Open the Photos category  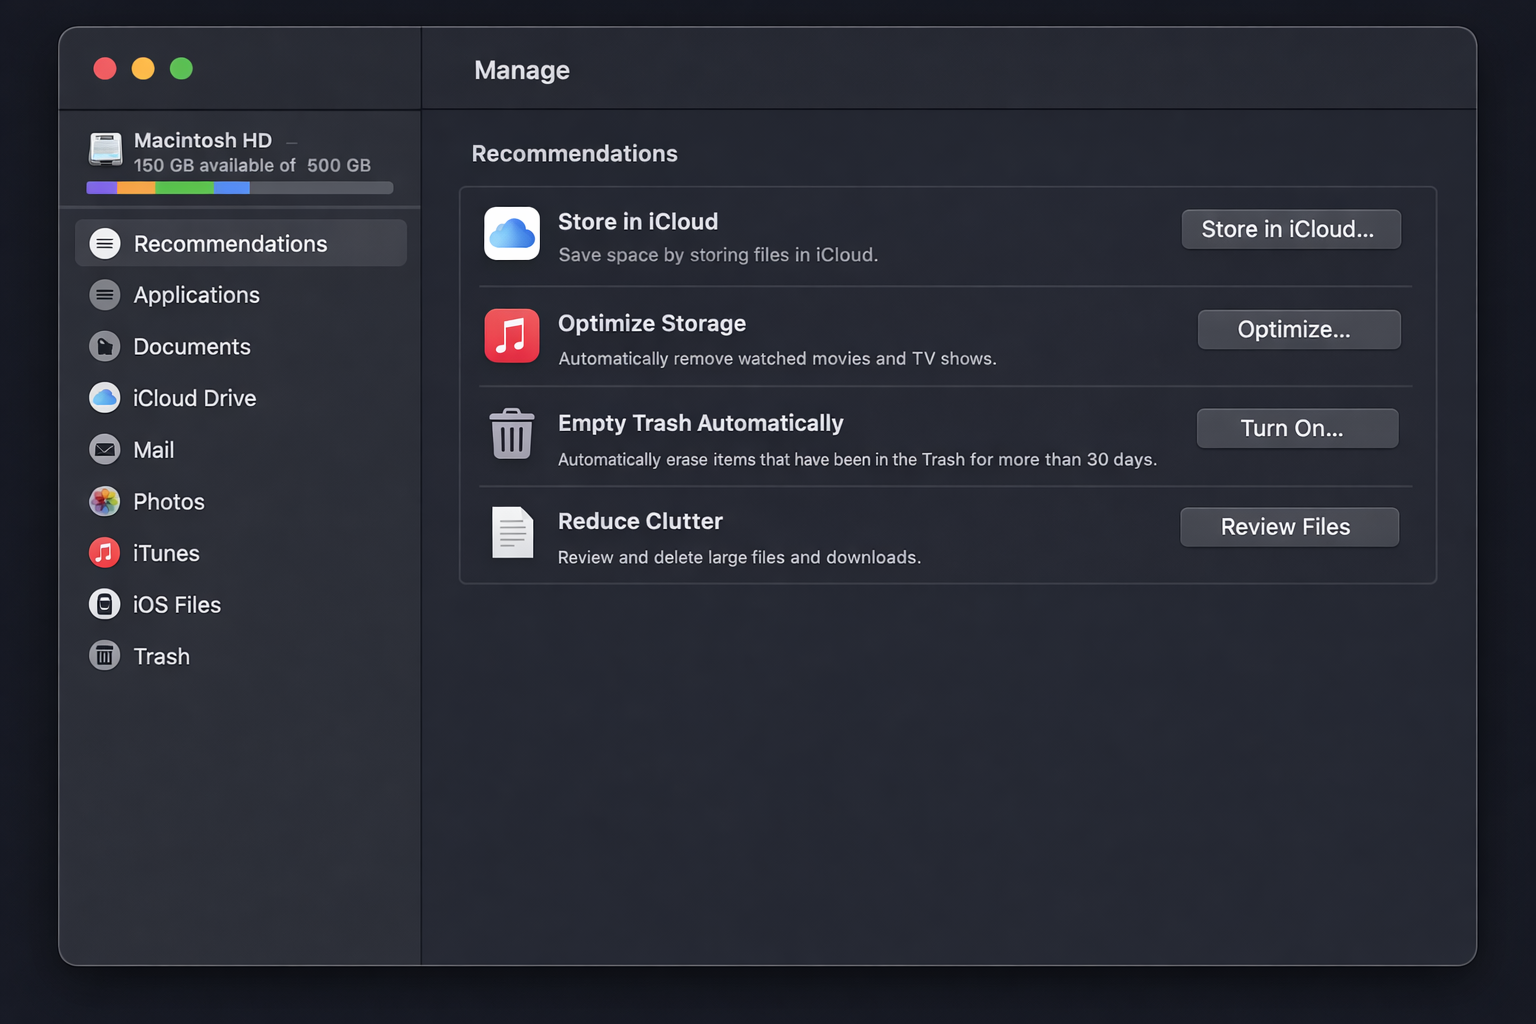[x=241, y=501]
